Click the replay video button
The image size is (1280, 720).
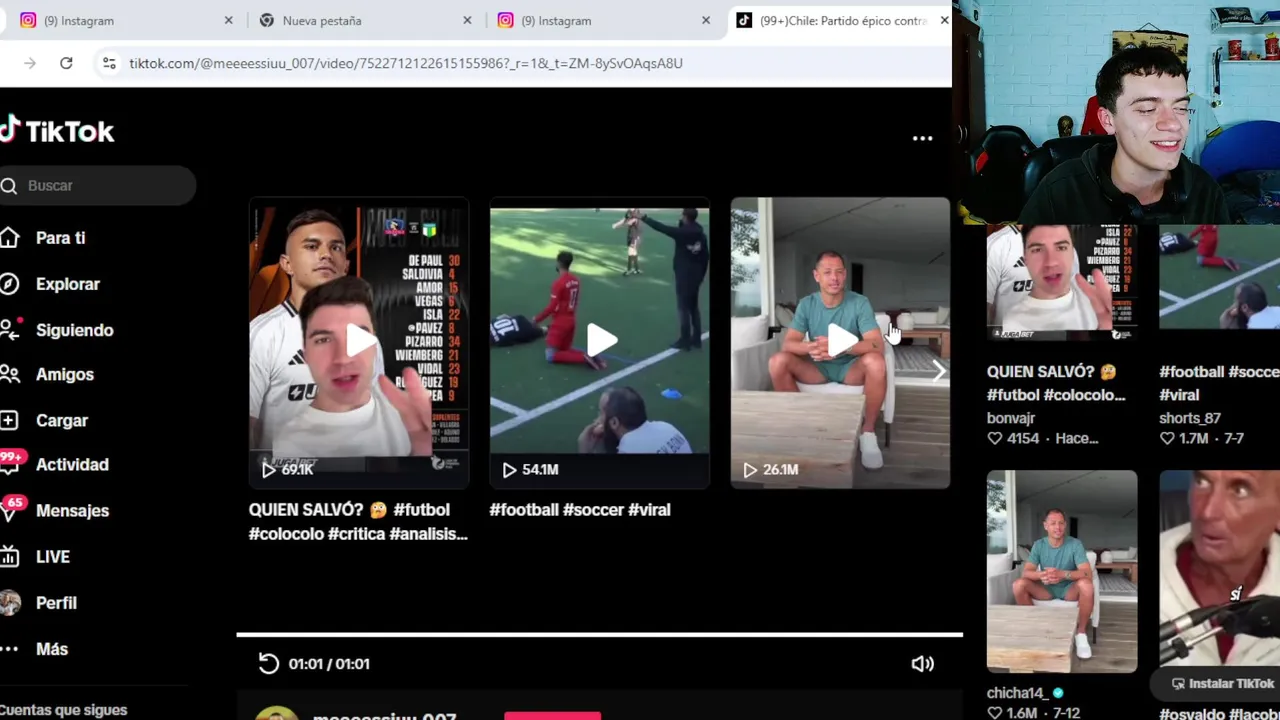(268, 663)
